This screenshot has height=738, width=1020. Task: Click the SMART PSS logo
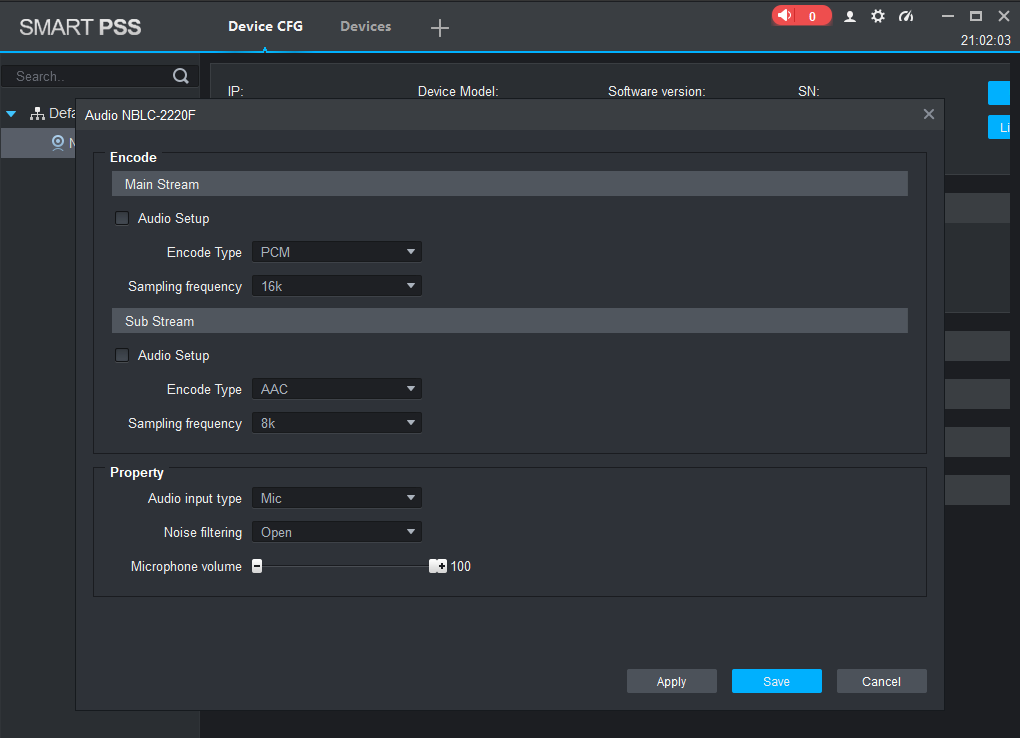point(80,27)
